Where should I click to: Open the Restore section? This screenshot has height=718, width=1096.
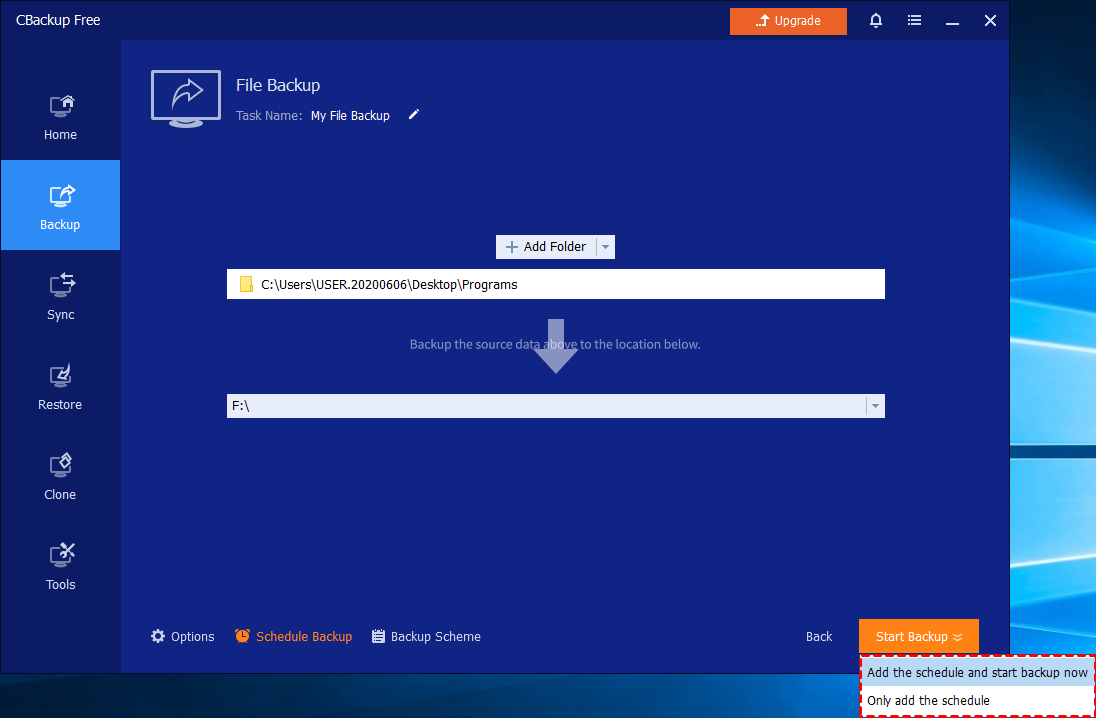[60, 386]
